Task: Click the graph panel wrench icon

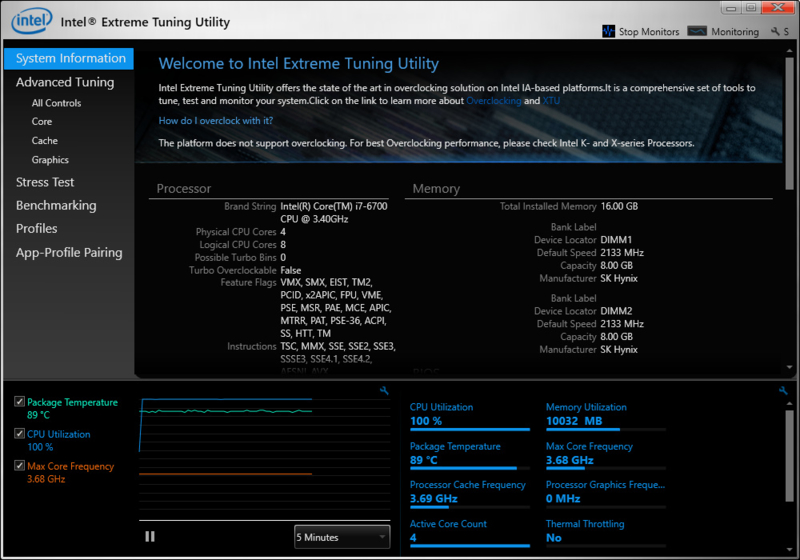Action: pos(384,391)
